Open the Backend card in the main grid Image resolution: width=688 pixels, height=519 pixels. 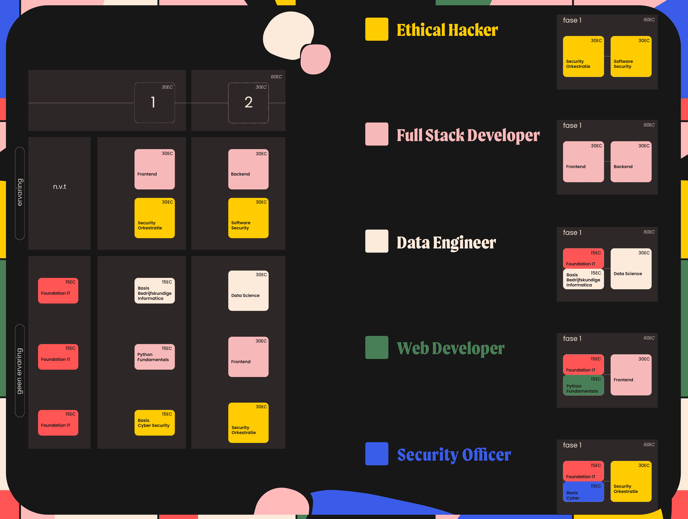click(x=248, y=169)
